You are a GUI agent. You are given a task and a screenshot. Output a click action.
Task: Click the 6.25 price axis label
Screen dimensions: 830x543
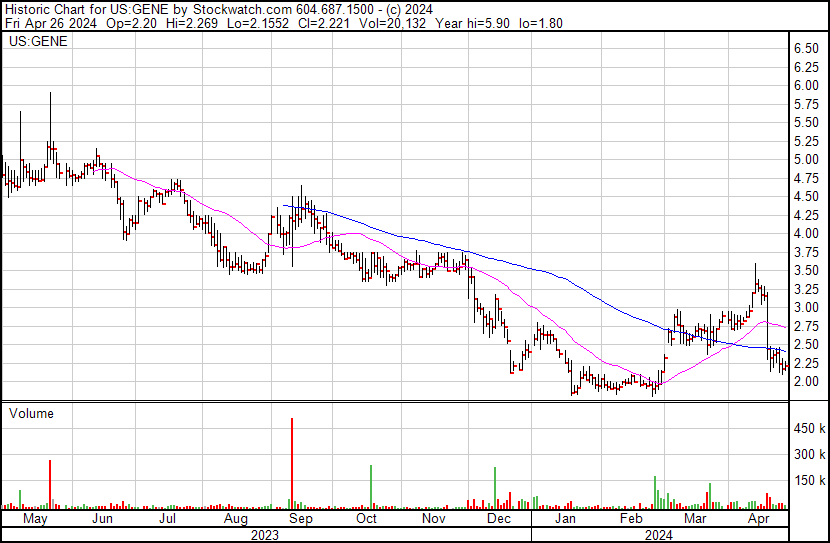coord(806,67)
